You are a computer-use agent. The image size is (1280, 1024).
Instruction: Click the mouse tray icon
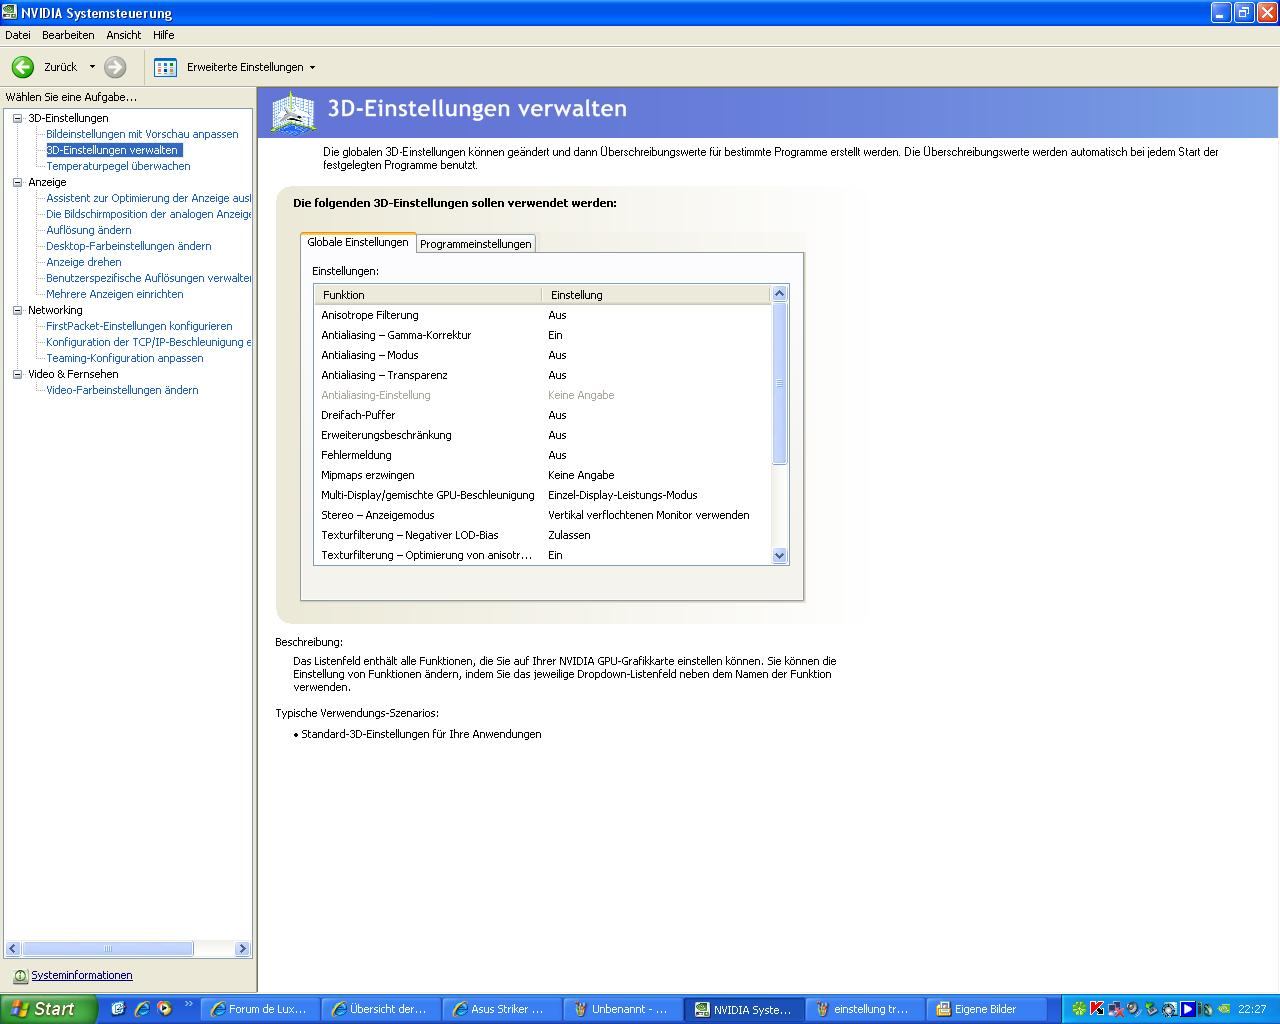[1206, 1009]
